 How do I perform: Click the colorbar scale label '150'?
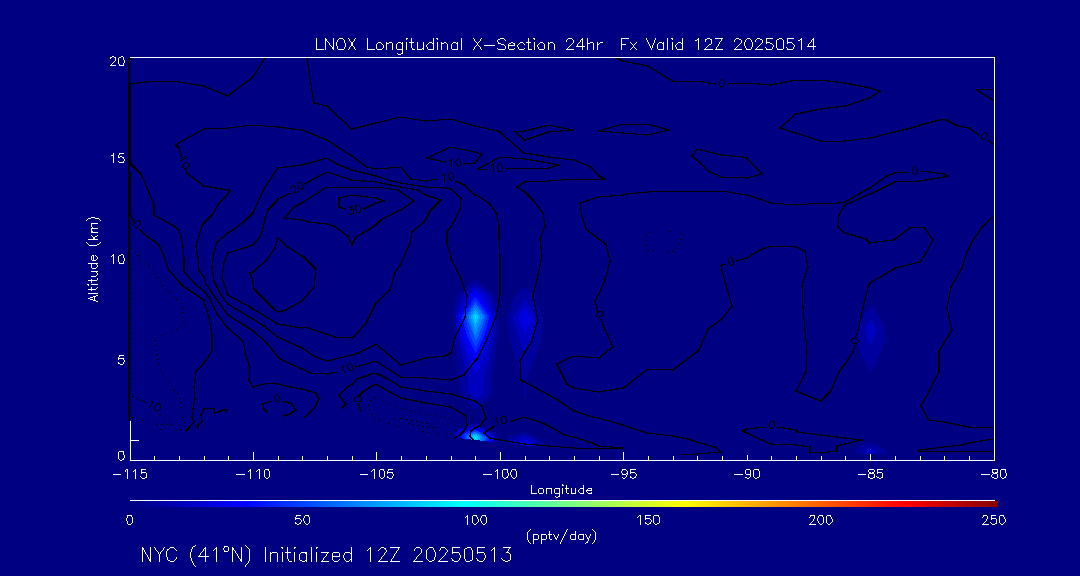(650, 520)
